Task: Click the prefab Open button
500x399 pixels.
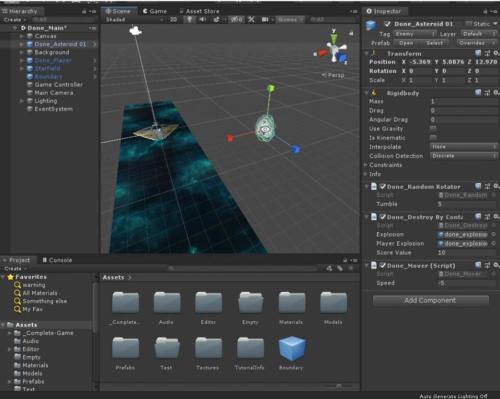Action: 406,43
